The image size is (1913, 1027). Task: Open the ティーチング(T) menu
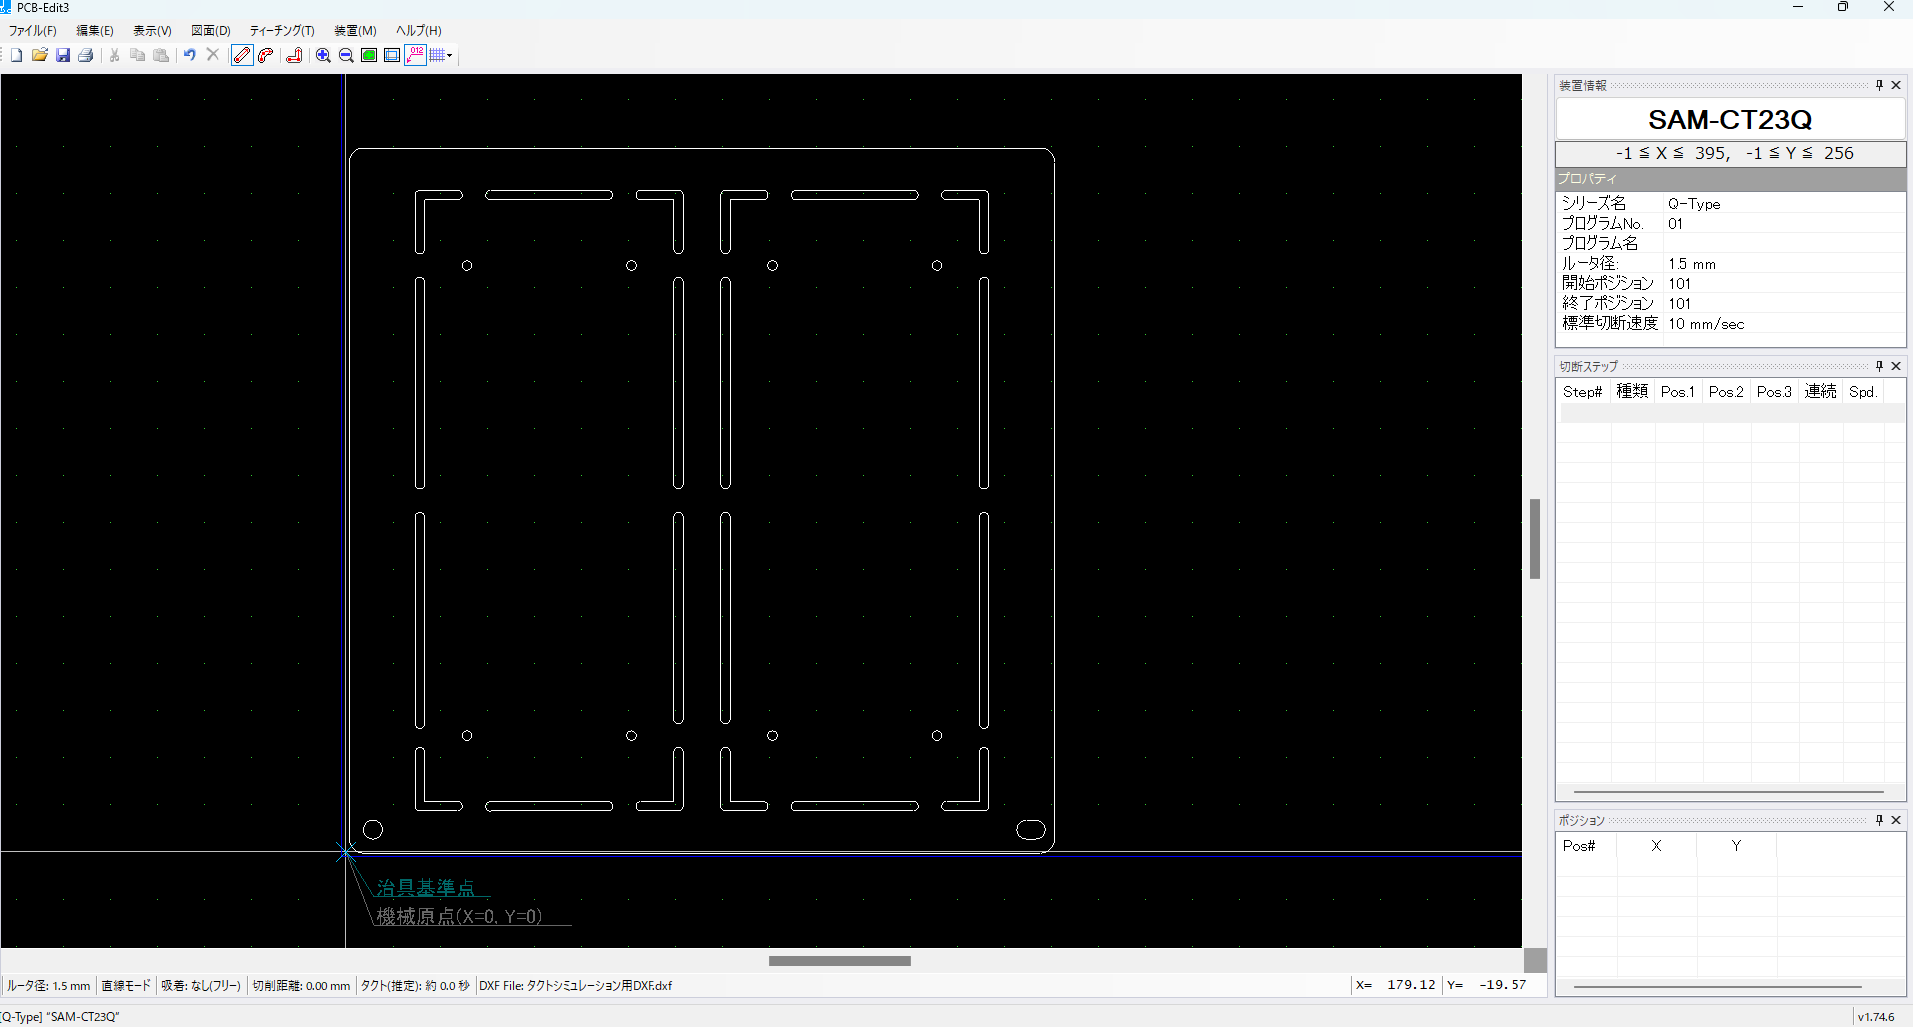point(281,30)
